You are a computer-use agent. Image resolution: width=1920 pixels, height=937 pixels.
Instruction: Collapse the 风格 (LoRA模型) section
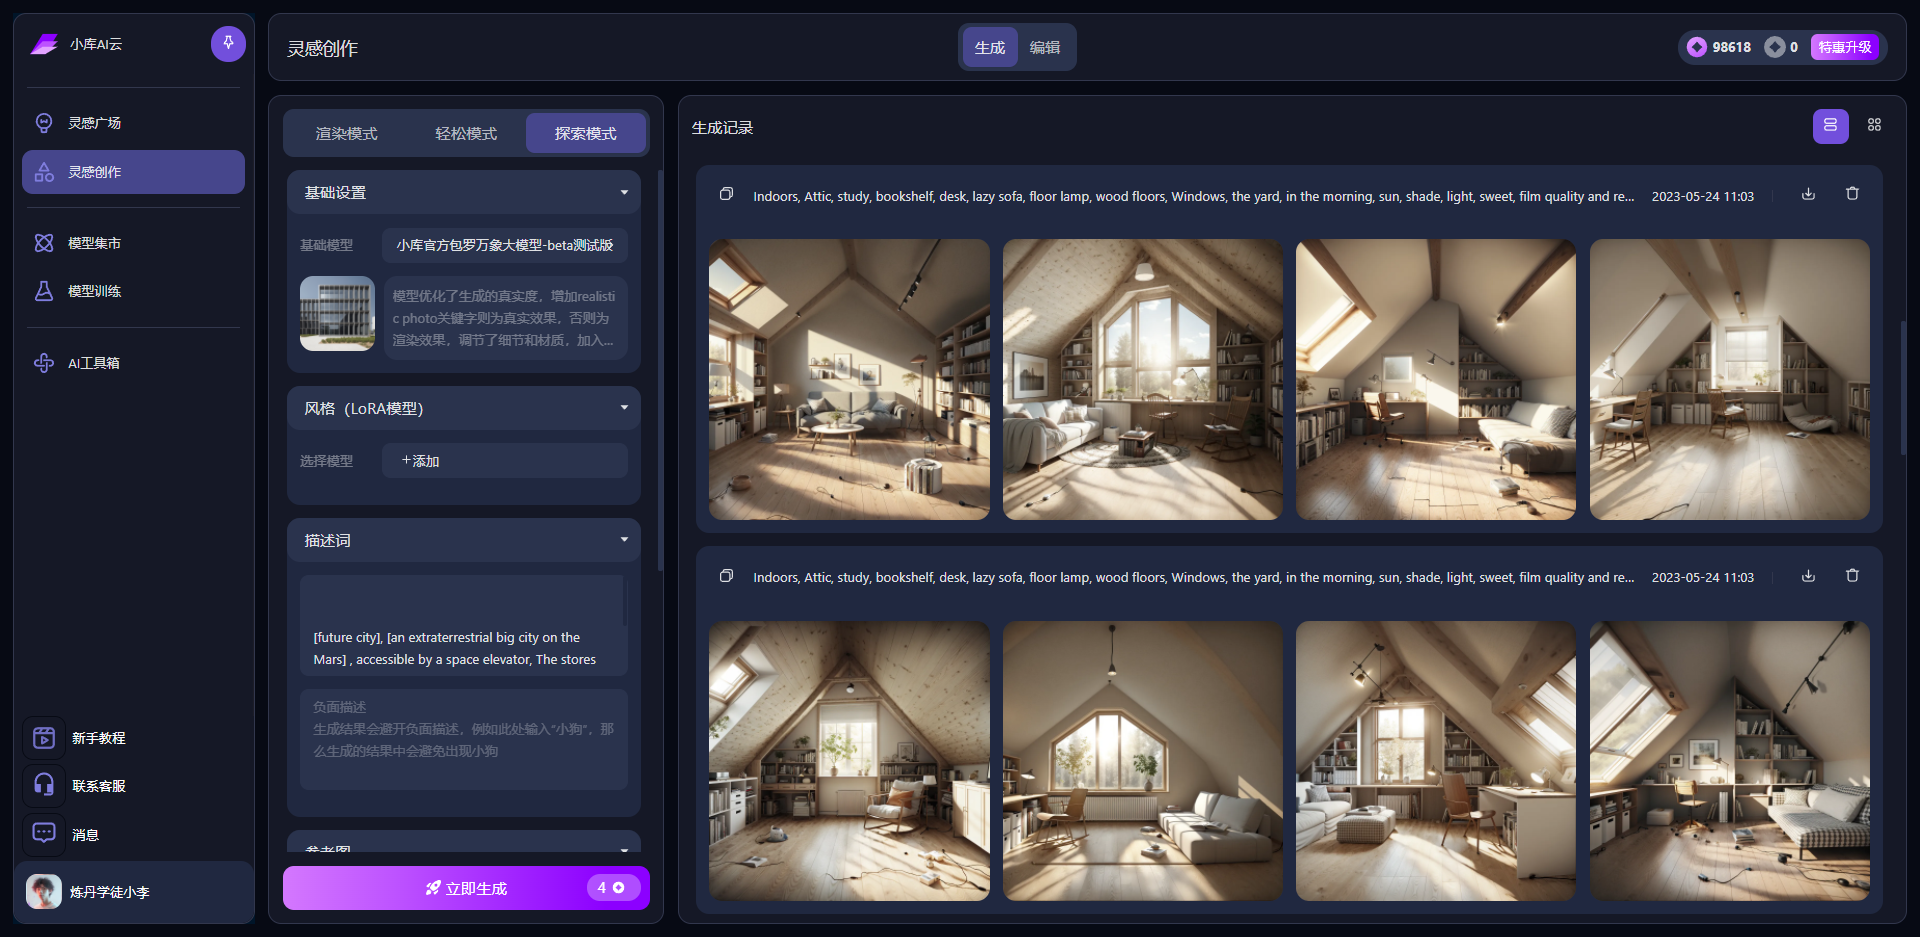click(624, 408)
